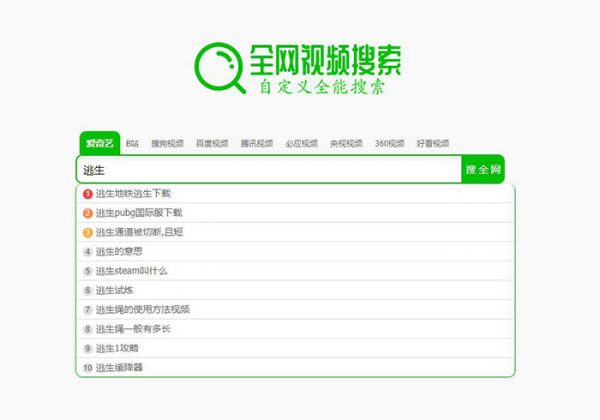600x420 pixels.
Task: Select suggestion 逃生通道被切断,且短
Action: click(x=139, y=232)
